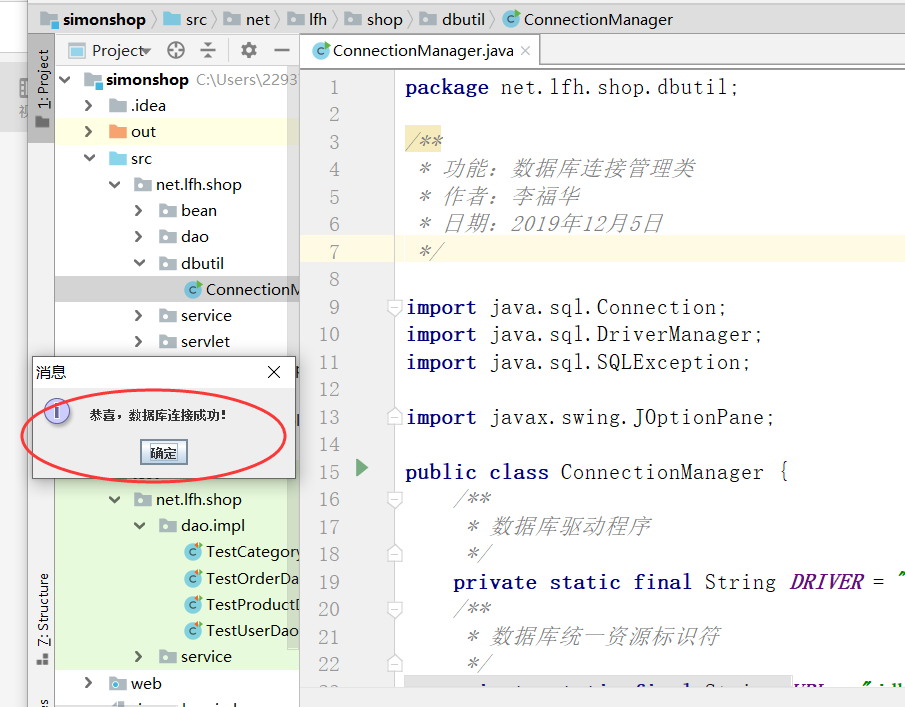Image resolution: width=905 pixels, height=707 pixels.
Task: Expand the servlet package
Action: tap(139, 342)
